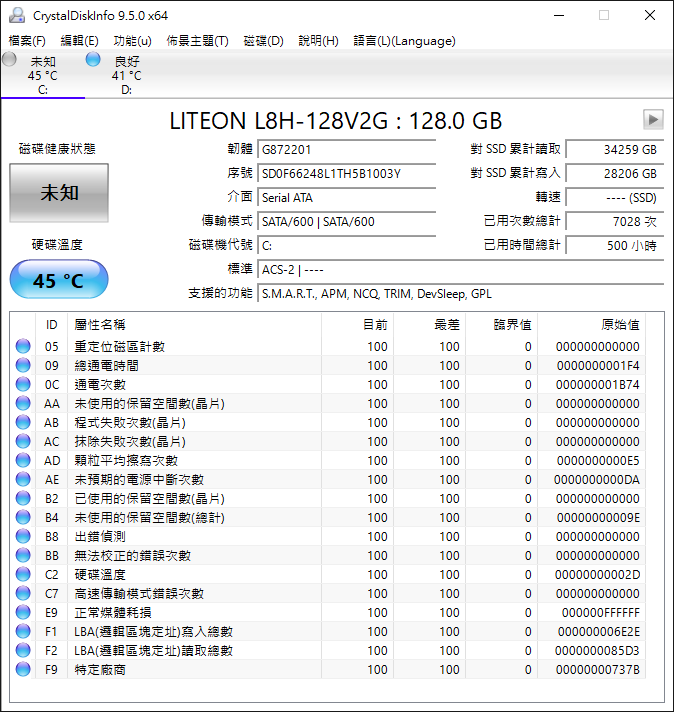This screenshot has width=674, height=712.
Task: Click the blue status icon for ID AB
Action: [23, 422]
